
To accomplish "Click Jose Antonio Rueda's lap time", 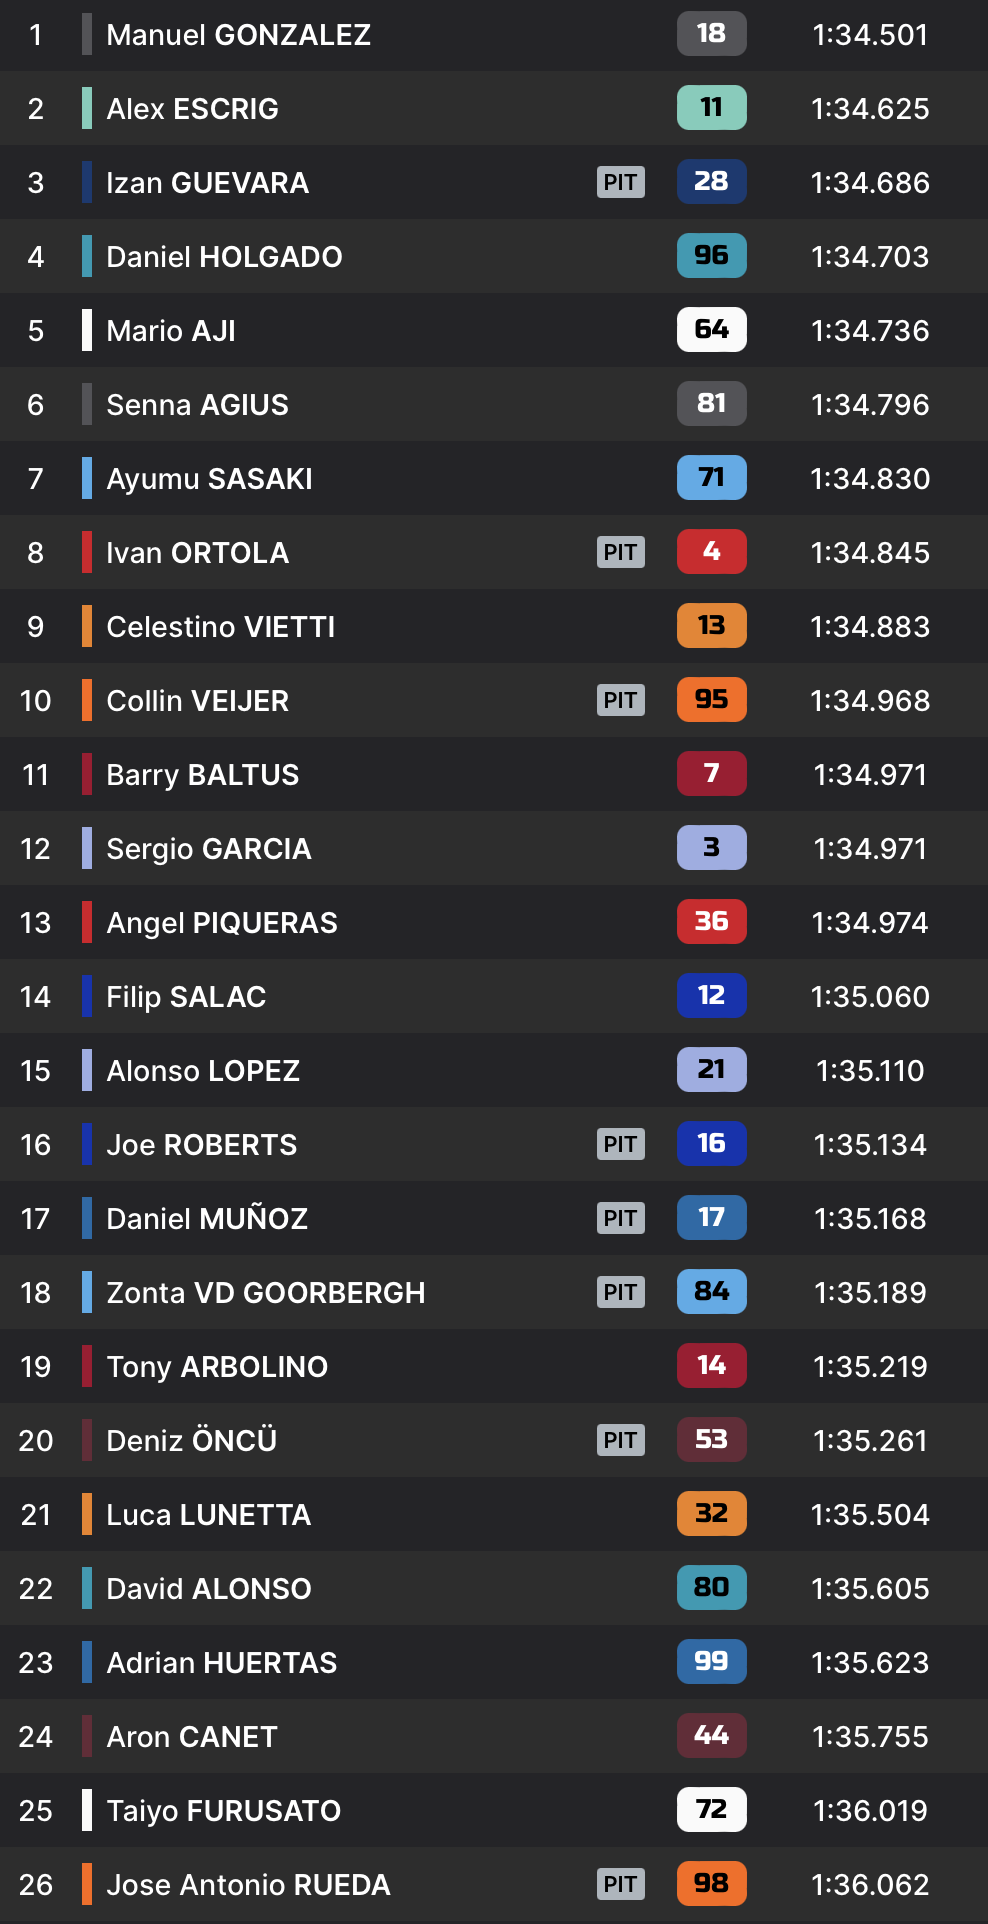I will tap(870, 1885).
